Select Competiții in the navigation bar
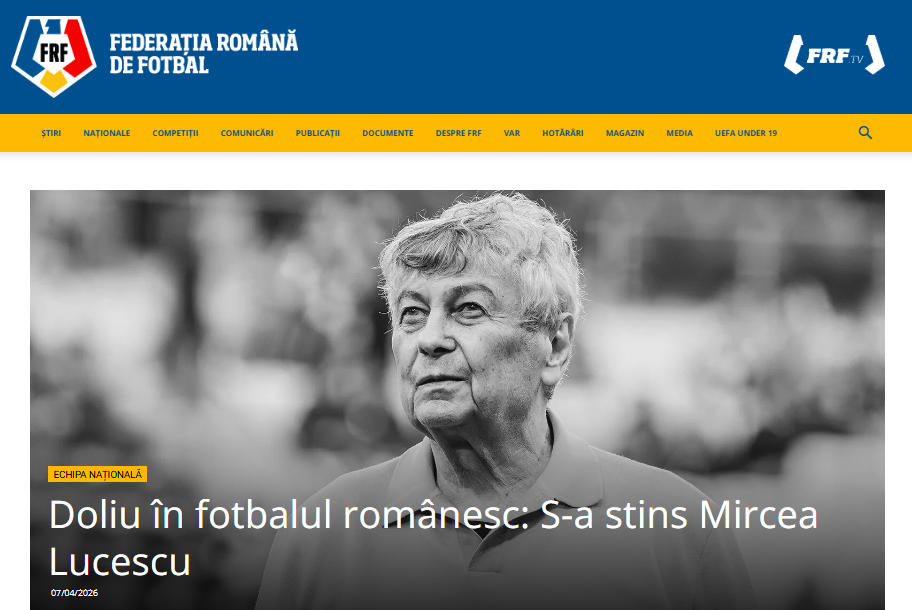This screenshot has height=610, width=912. (175, 133)
